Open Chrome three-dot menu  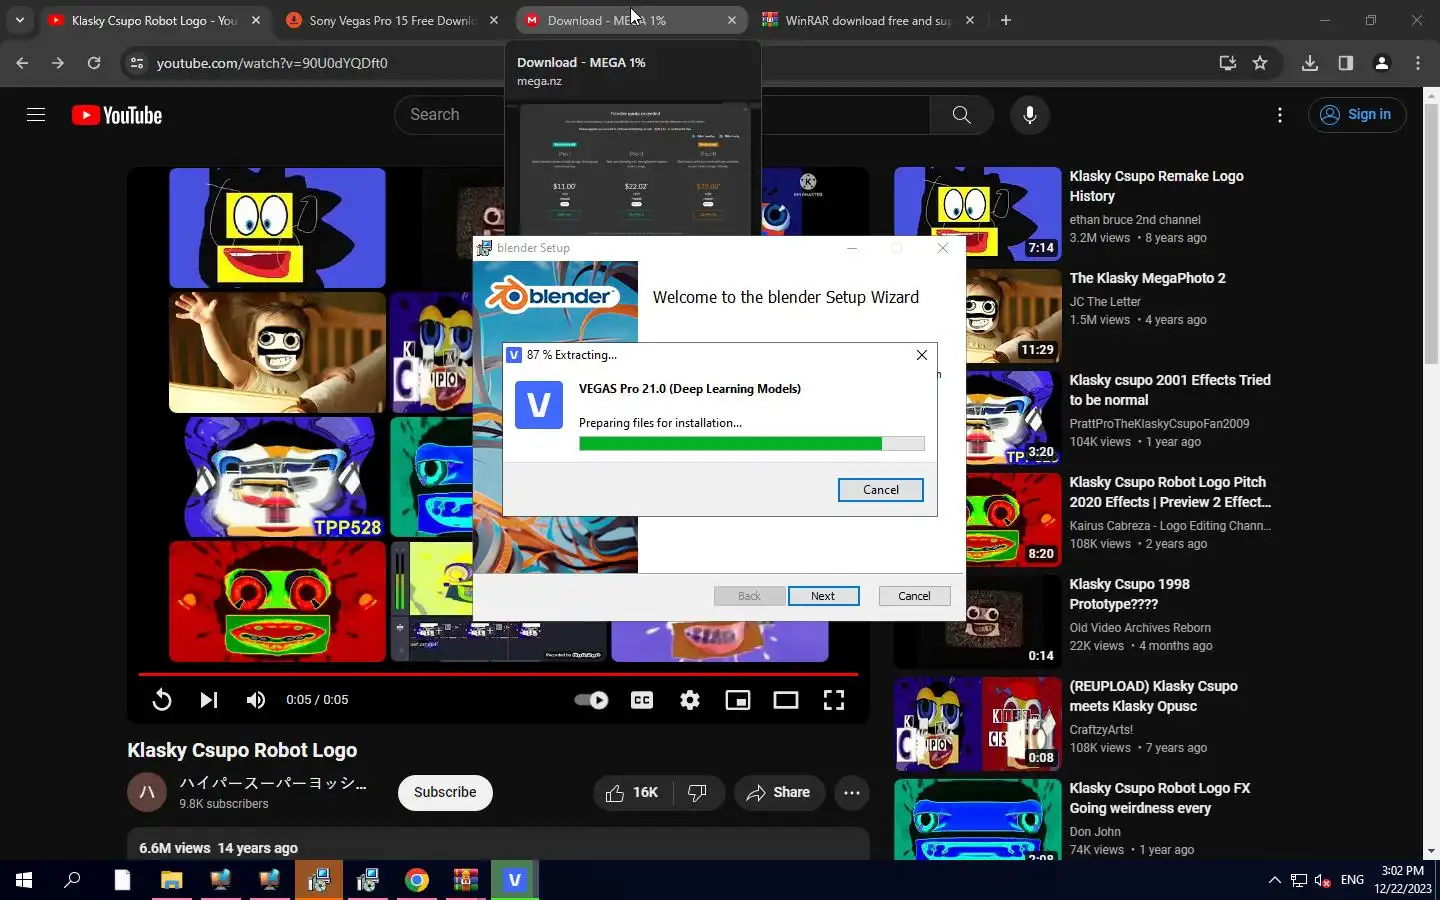pyautogui.click(x=1418, y=63)
